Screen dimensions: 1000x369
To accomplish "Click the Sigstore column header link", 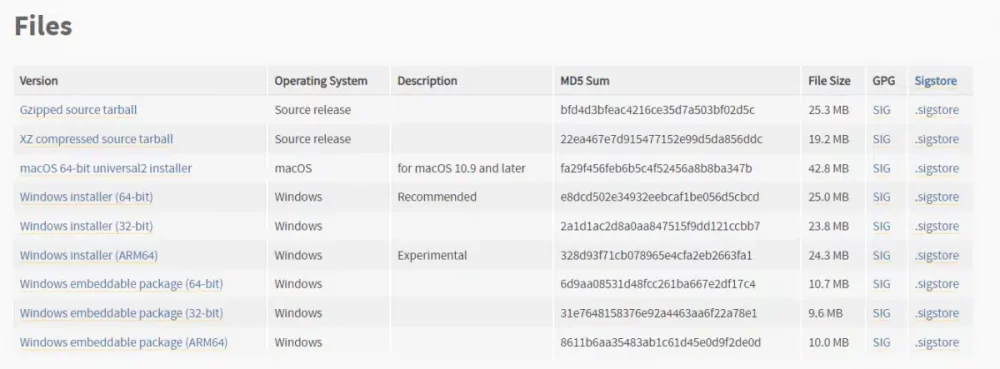I will [936, 81].
